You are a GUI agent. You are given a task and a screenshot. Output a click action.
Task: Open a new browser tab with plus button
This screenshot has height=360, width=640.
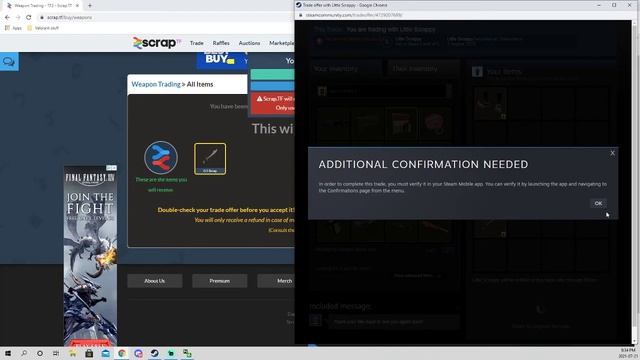[x=90, y=6]
